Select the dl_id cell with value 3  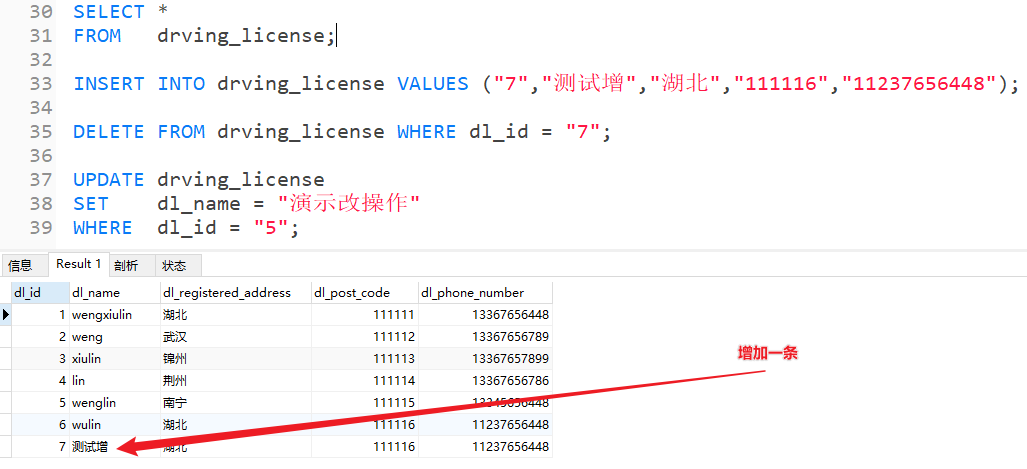pos(40,359)
